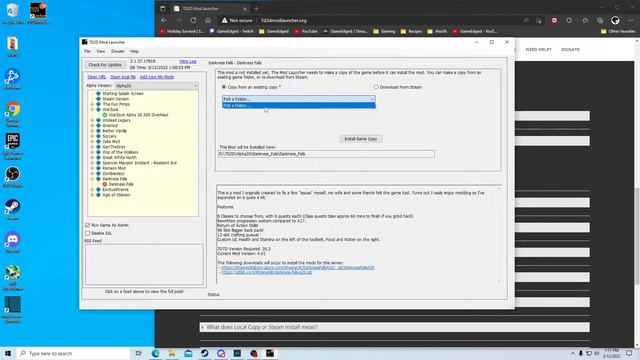
Task: Click DONATE on website nav
Action: (x=570, y=49)
